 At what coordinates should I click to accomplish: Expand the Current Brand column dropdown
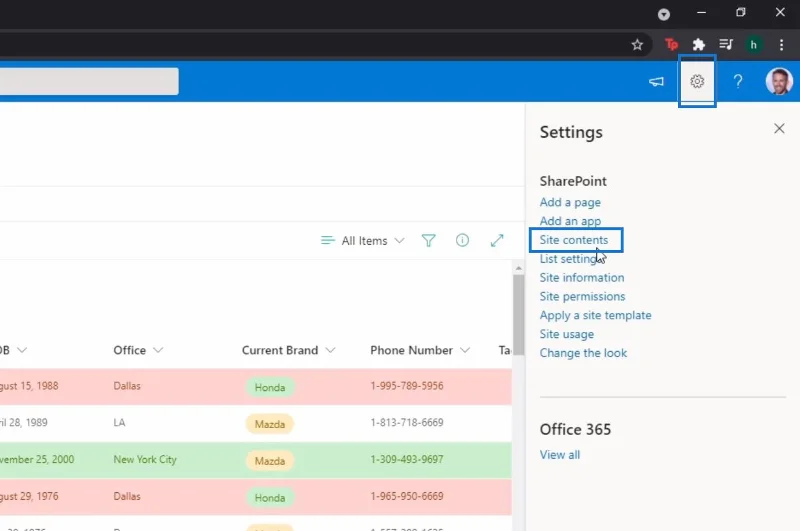click(x=330, y=350)
